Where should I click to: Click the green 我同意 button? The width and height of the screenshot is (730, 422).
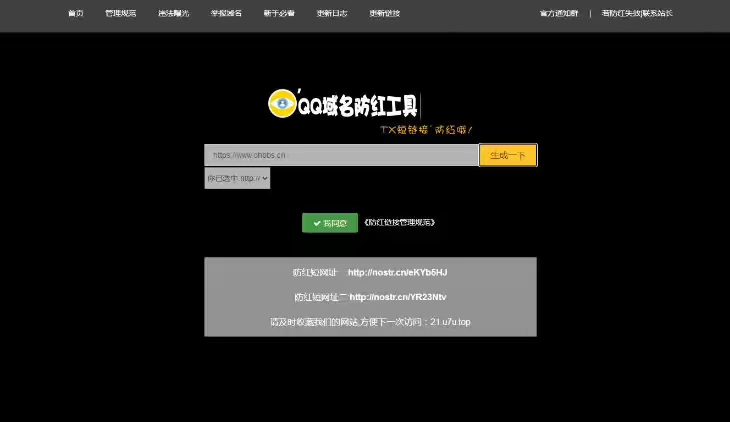329,223
